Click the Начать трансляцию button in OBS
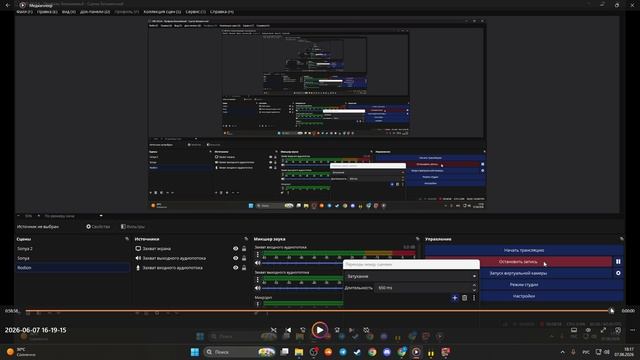Screen dimensions: 640x360 click(524, 250)
